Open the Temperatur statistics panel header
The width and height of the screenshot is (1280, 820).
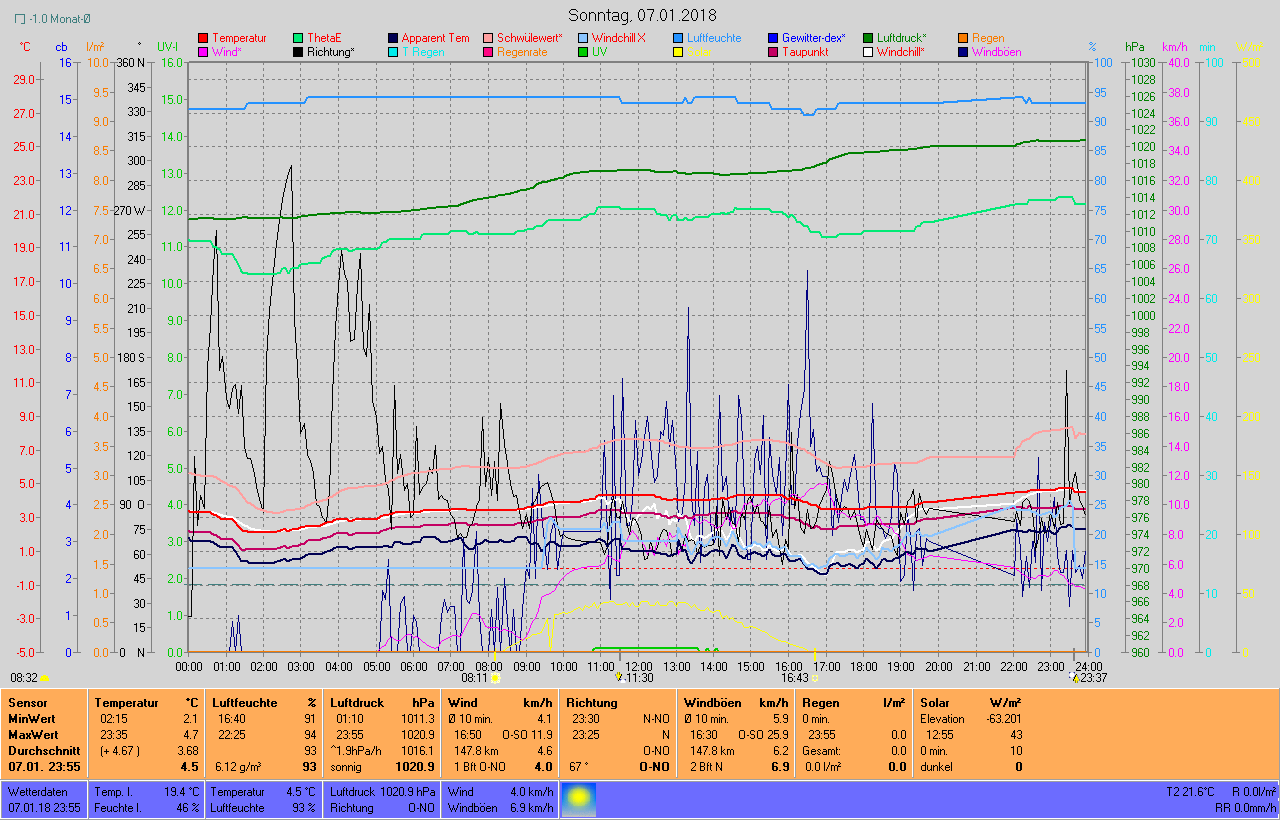(145, 703)
